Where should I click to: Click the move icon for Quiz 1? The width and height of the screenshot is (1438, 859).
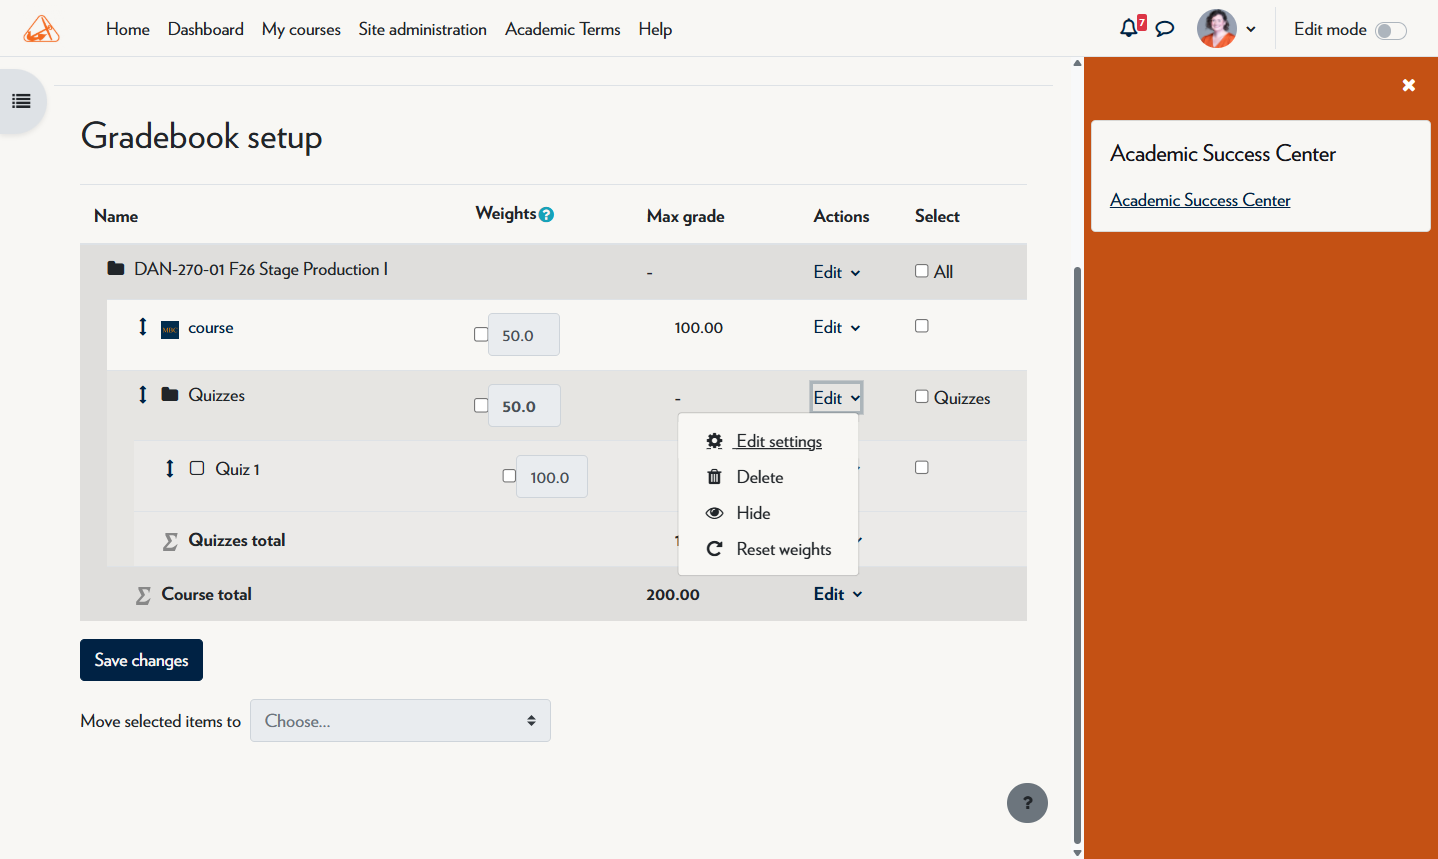[x=170, y=468]
